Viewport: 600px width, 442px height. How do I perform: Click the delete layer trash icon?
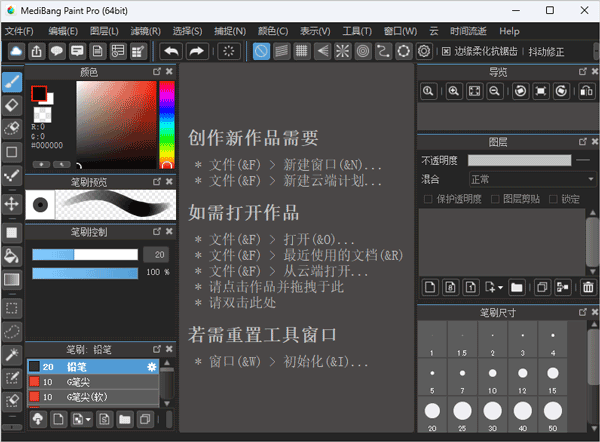(x=588, y=288)
